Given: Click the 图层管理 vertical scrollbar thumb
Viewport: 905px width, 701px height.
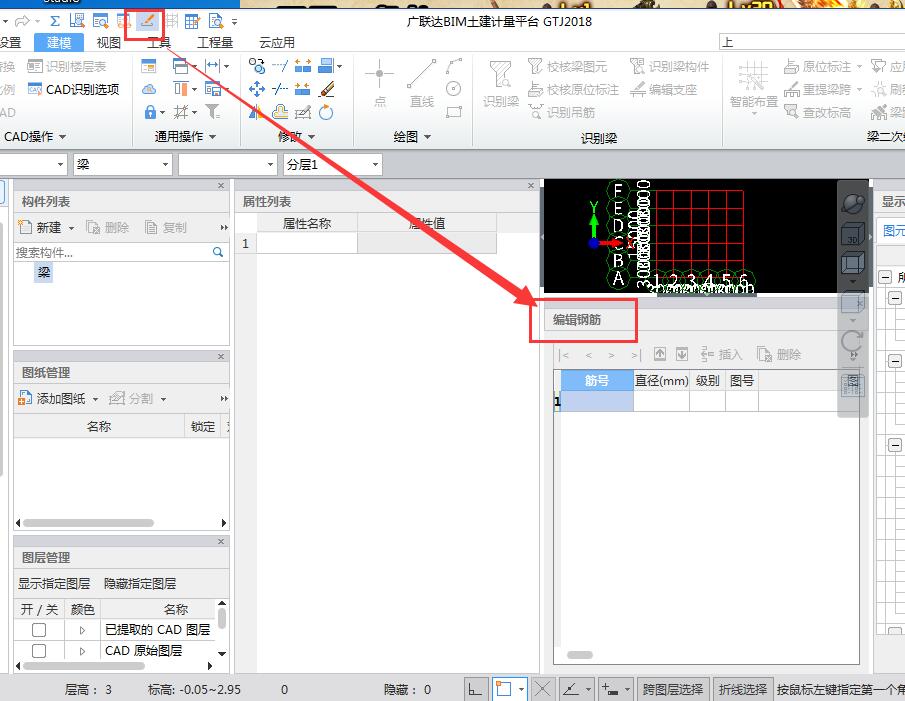Looking at the screenshot, I should 222,618.
